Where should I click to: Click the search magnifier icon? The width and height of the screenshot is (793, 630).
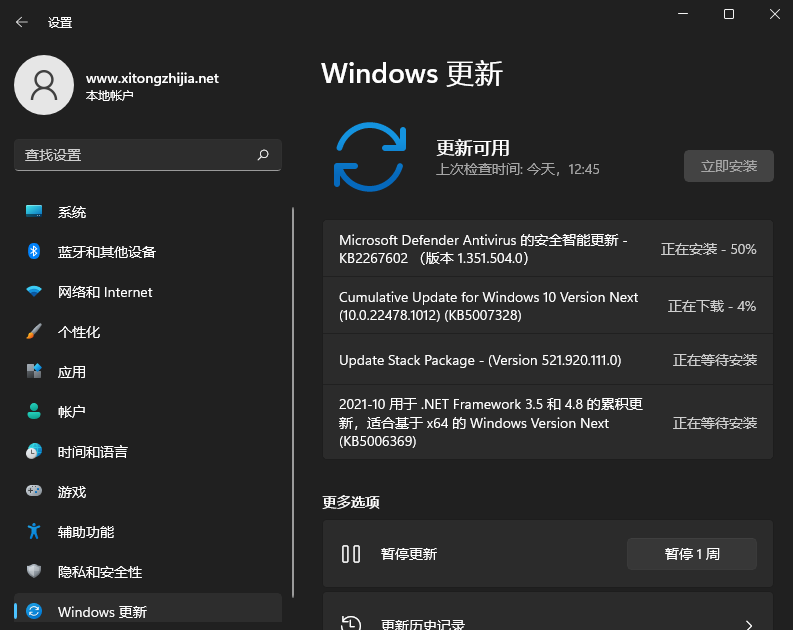pyautogui.click(x=263, y=155)
